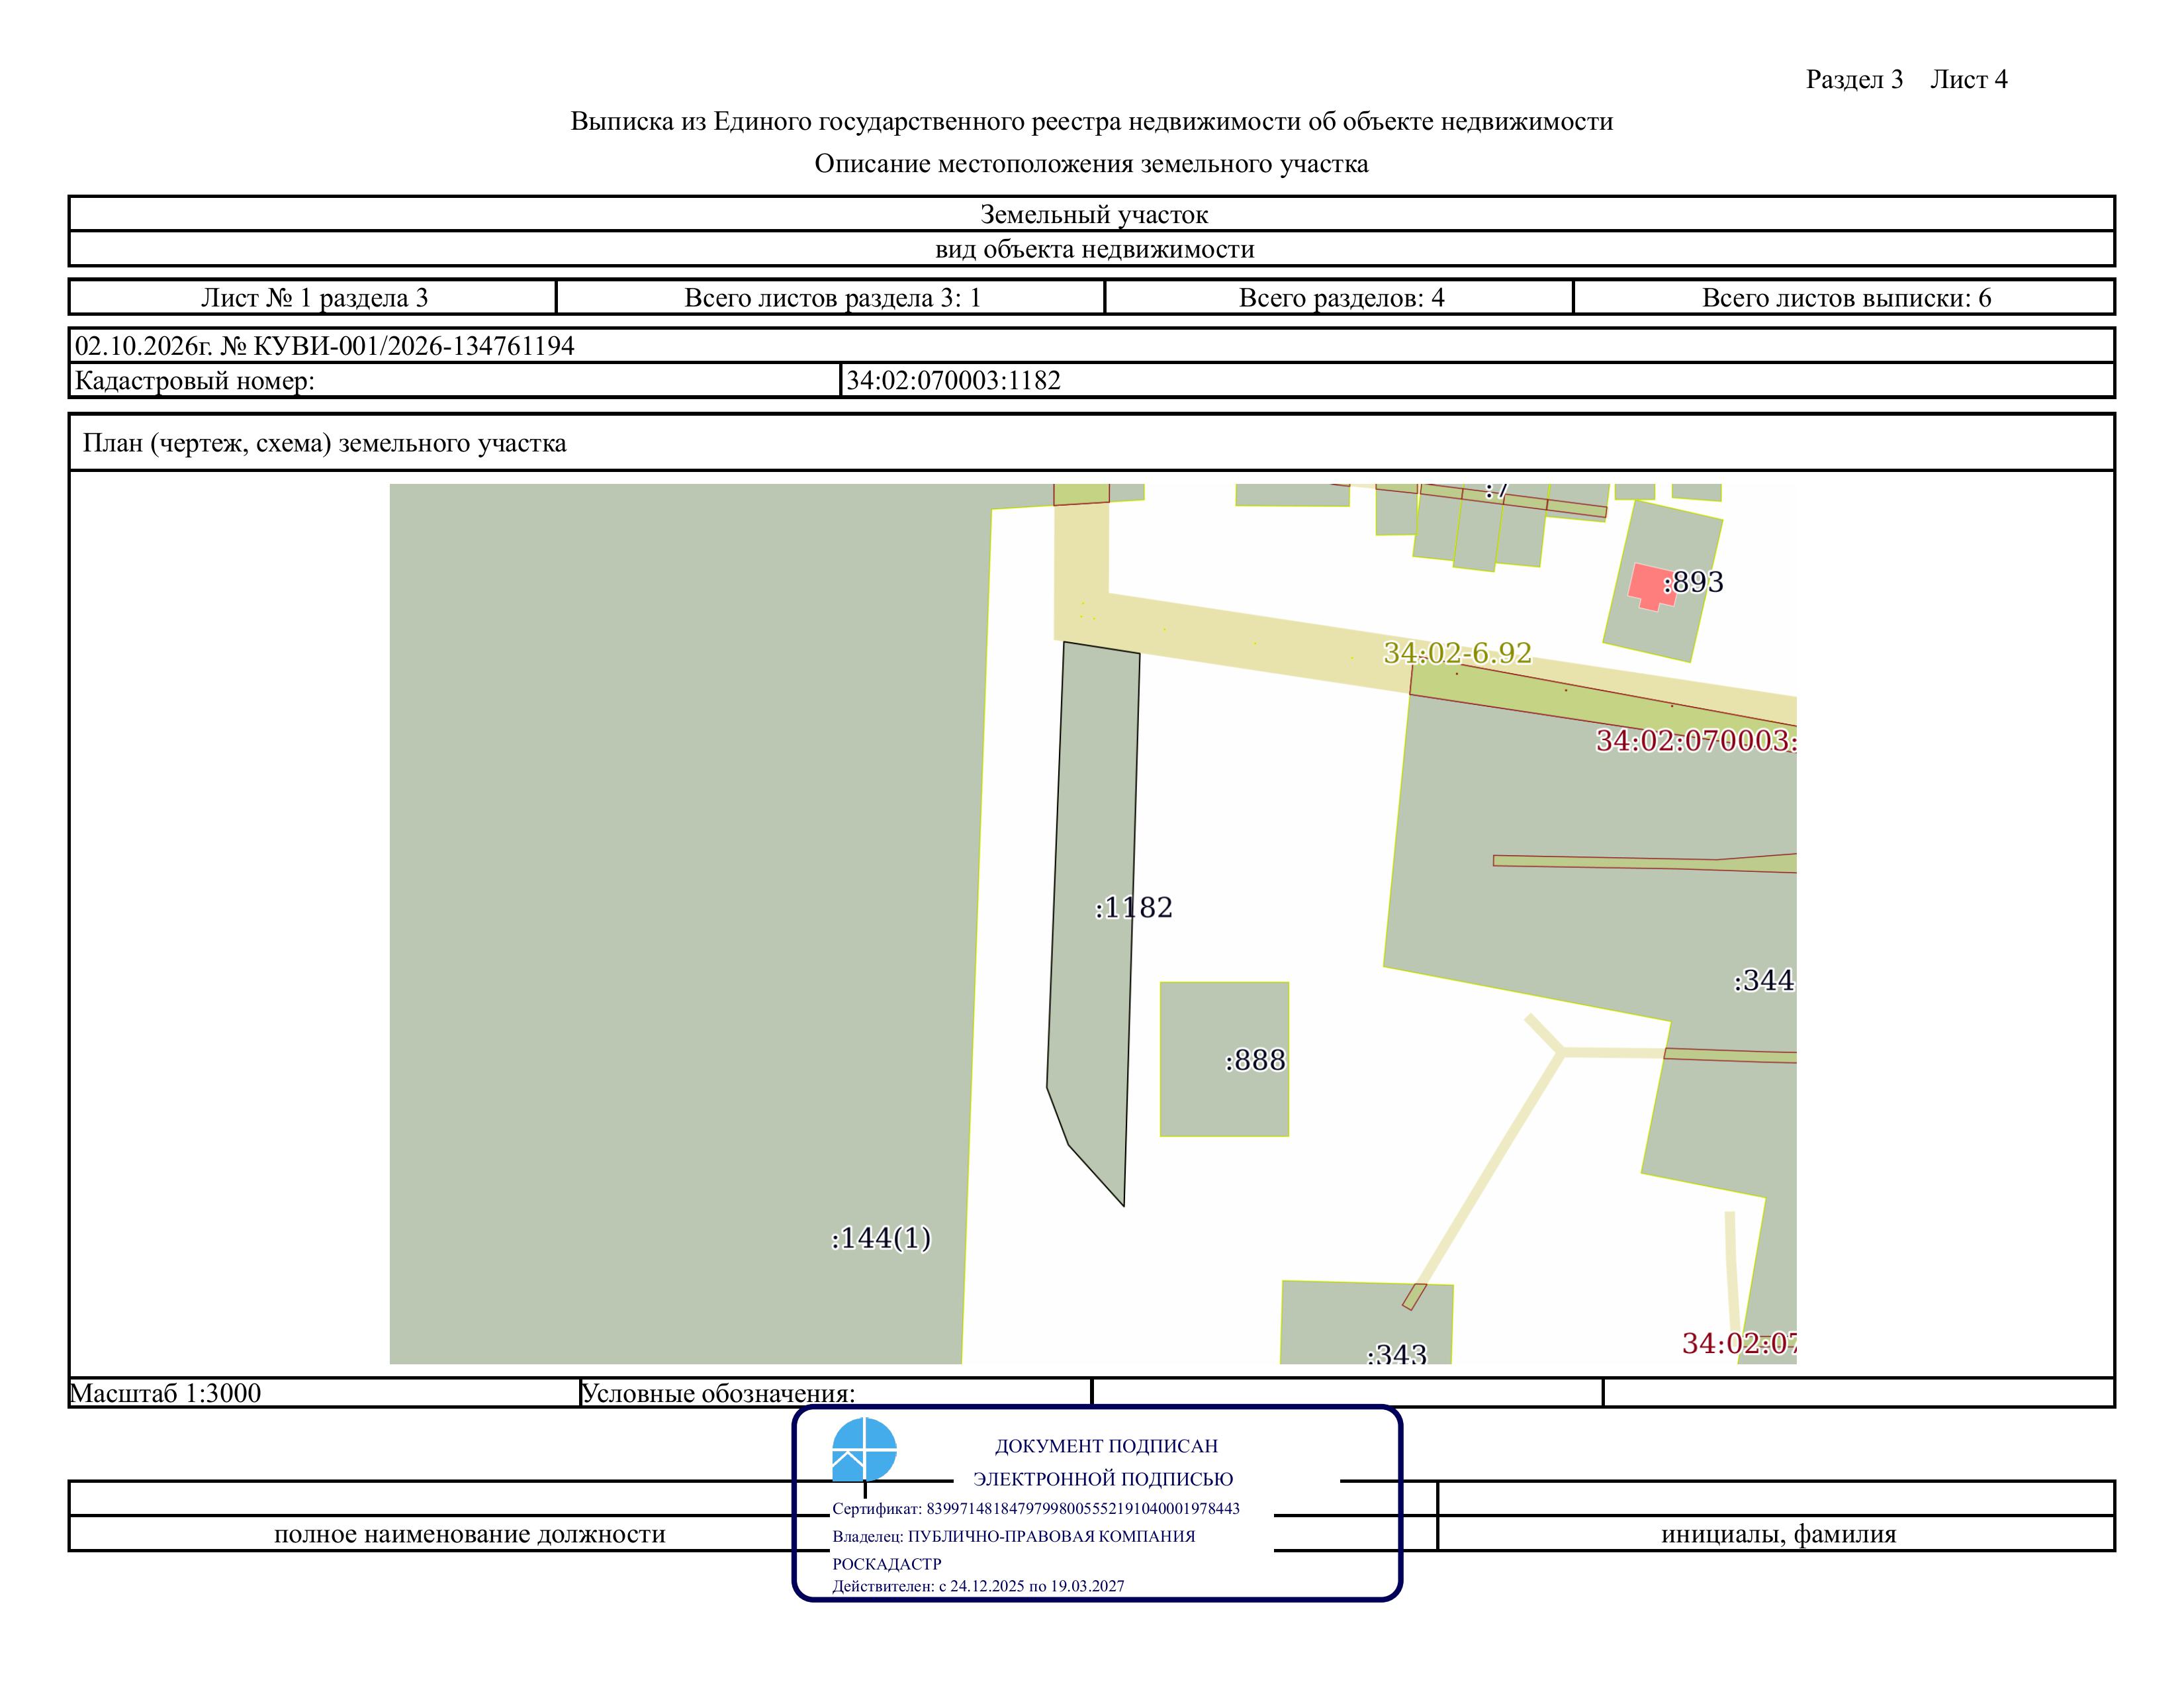Image resolution: width=2184 pixels, height=1688 pixels.
Task: Click 'Всего листов раздела 3: 1' cell
Action: pyautogui.click(x=831, y=297)
